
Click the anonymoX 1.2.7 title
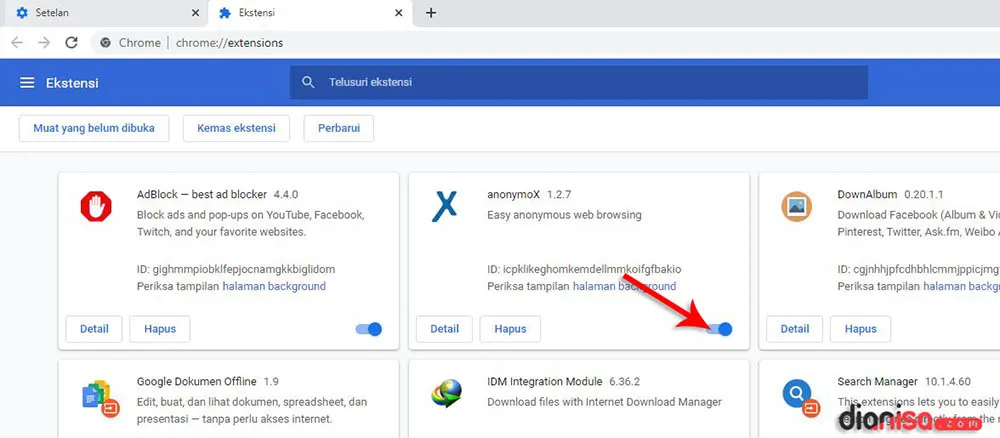point(529,194)
